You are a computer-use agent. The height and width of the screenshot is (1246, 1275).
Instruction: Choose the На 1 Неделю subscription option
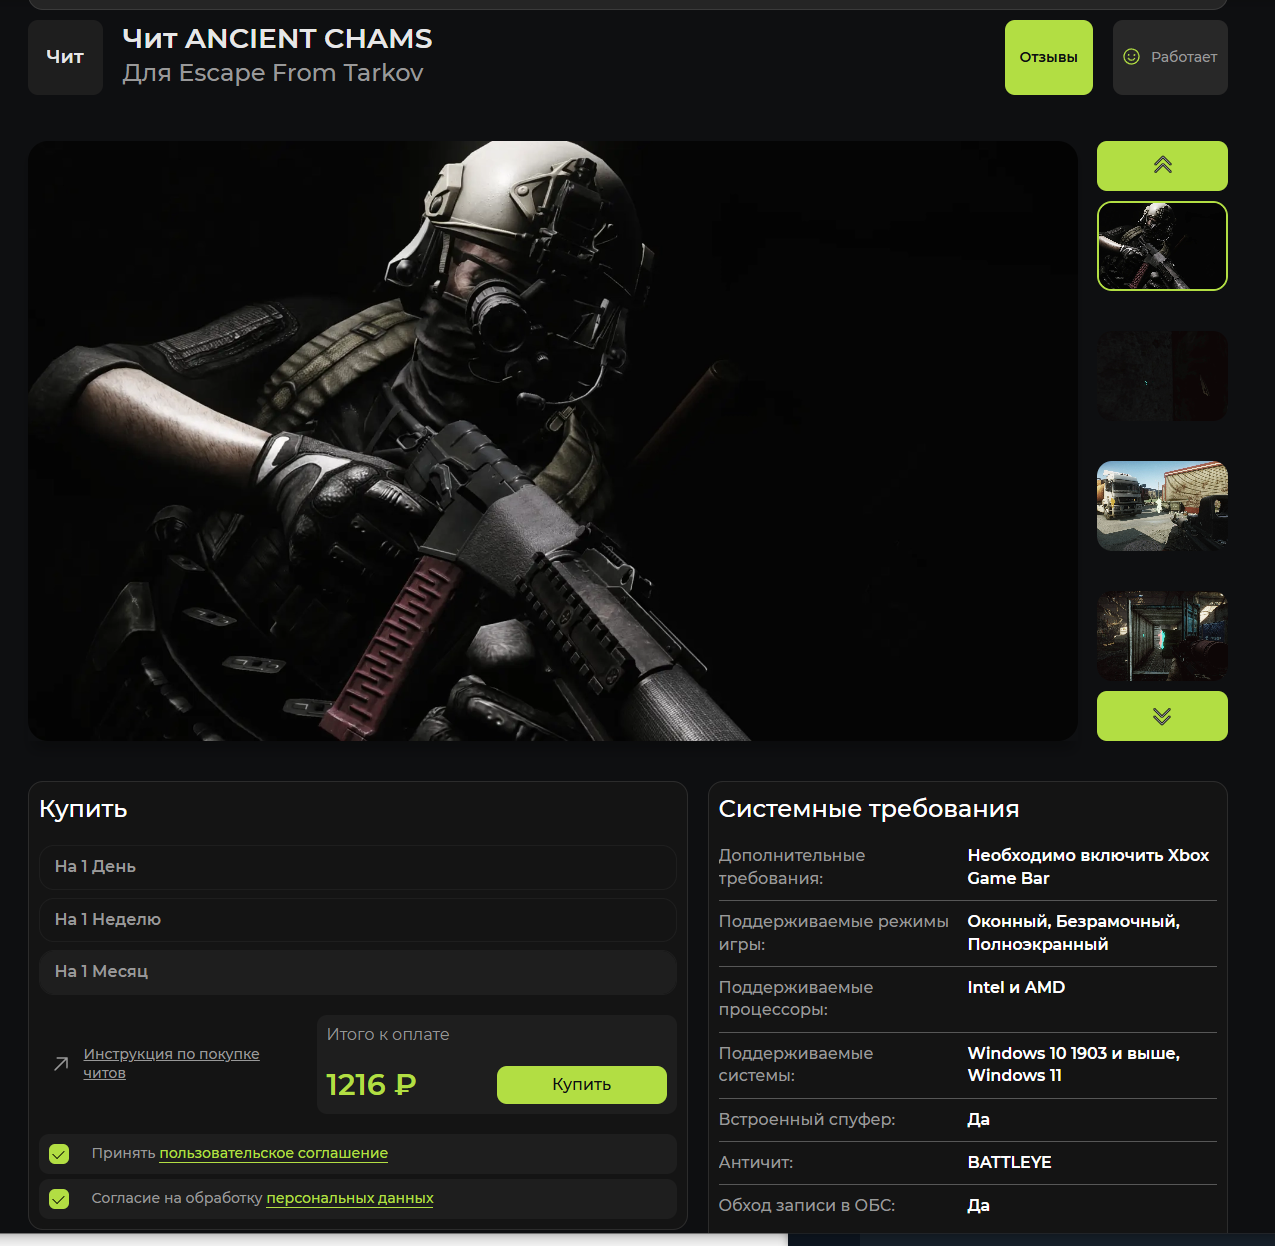point(358,919)
